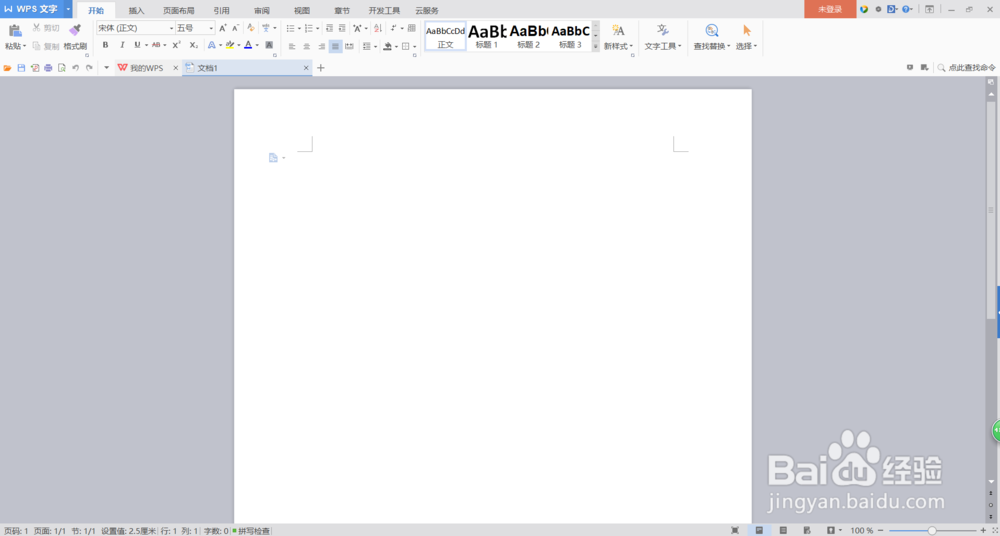Switch to the 视图 (View) tab
Image resolution: width=1000 pixels, height=536 pixels.
click(x=302, y=11)
